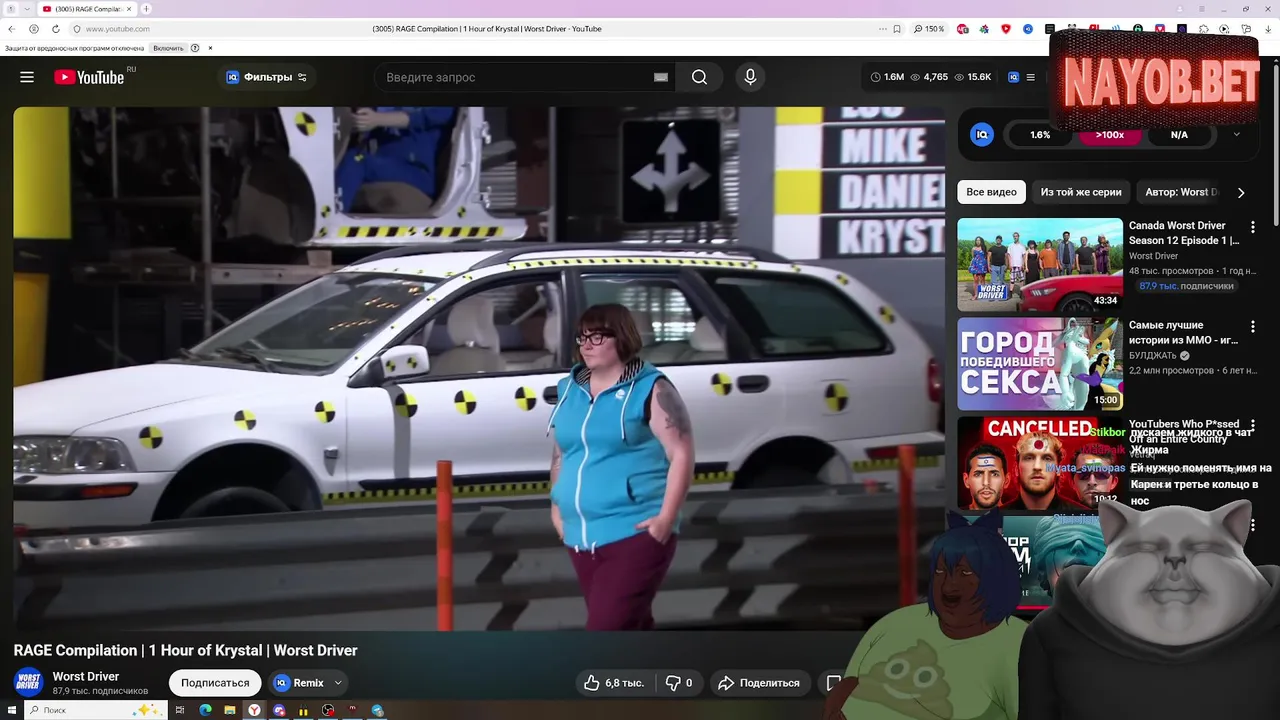Click the RAGE Compilation video title text

[185, 650]
